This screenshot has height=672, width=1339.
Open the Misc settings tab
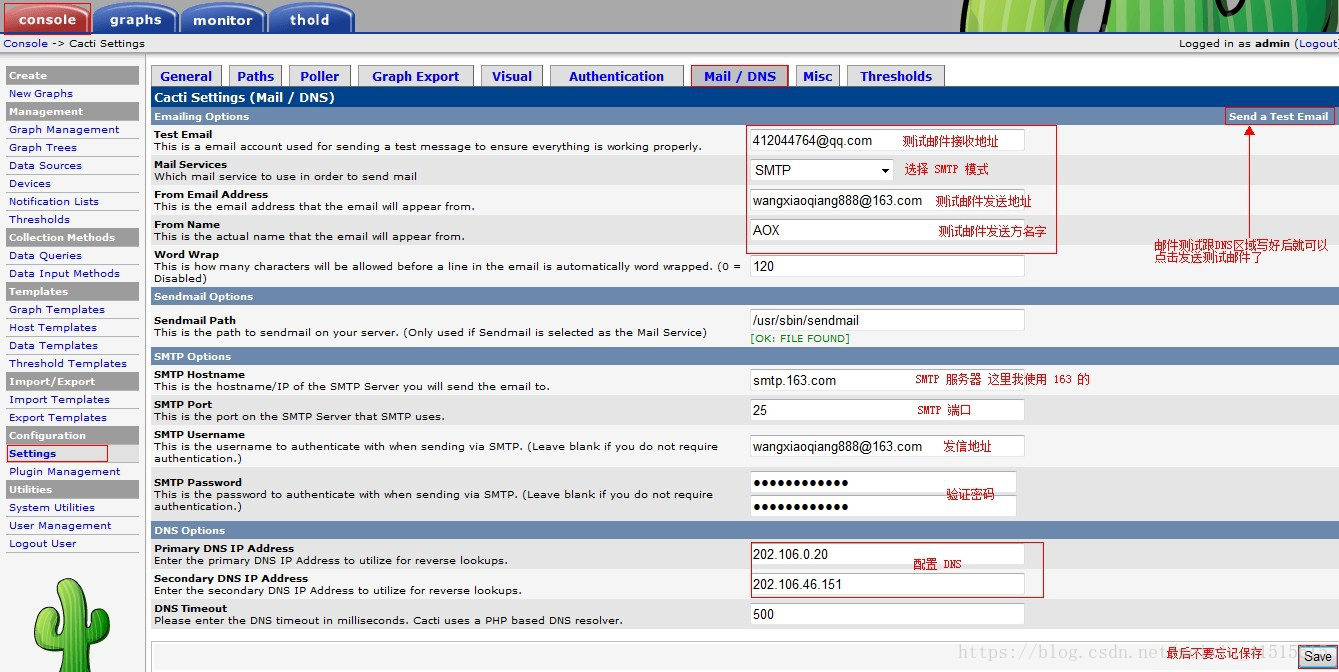pos(818,76)
